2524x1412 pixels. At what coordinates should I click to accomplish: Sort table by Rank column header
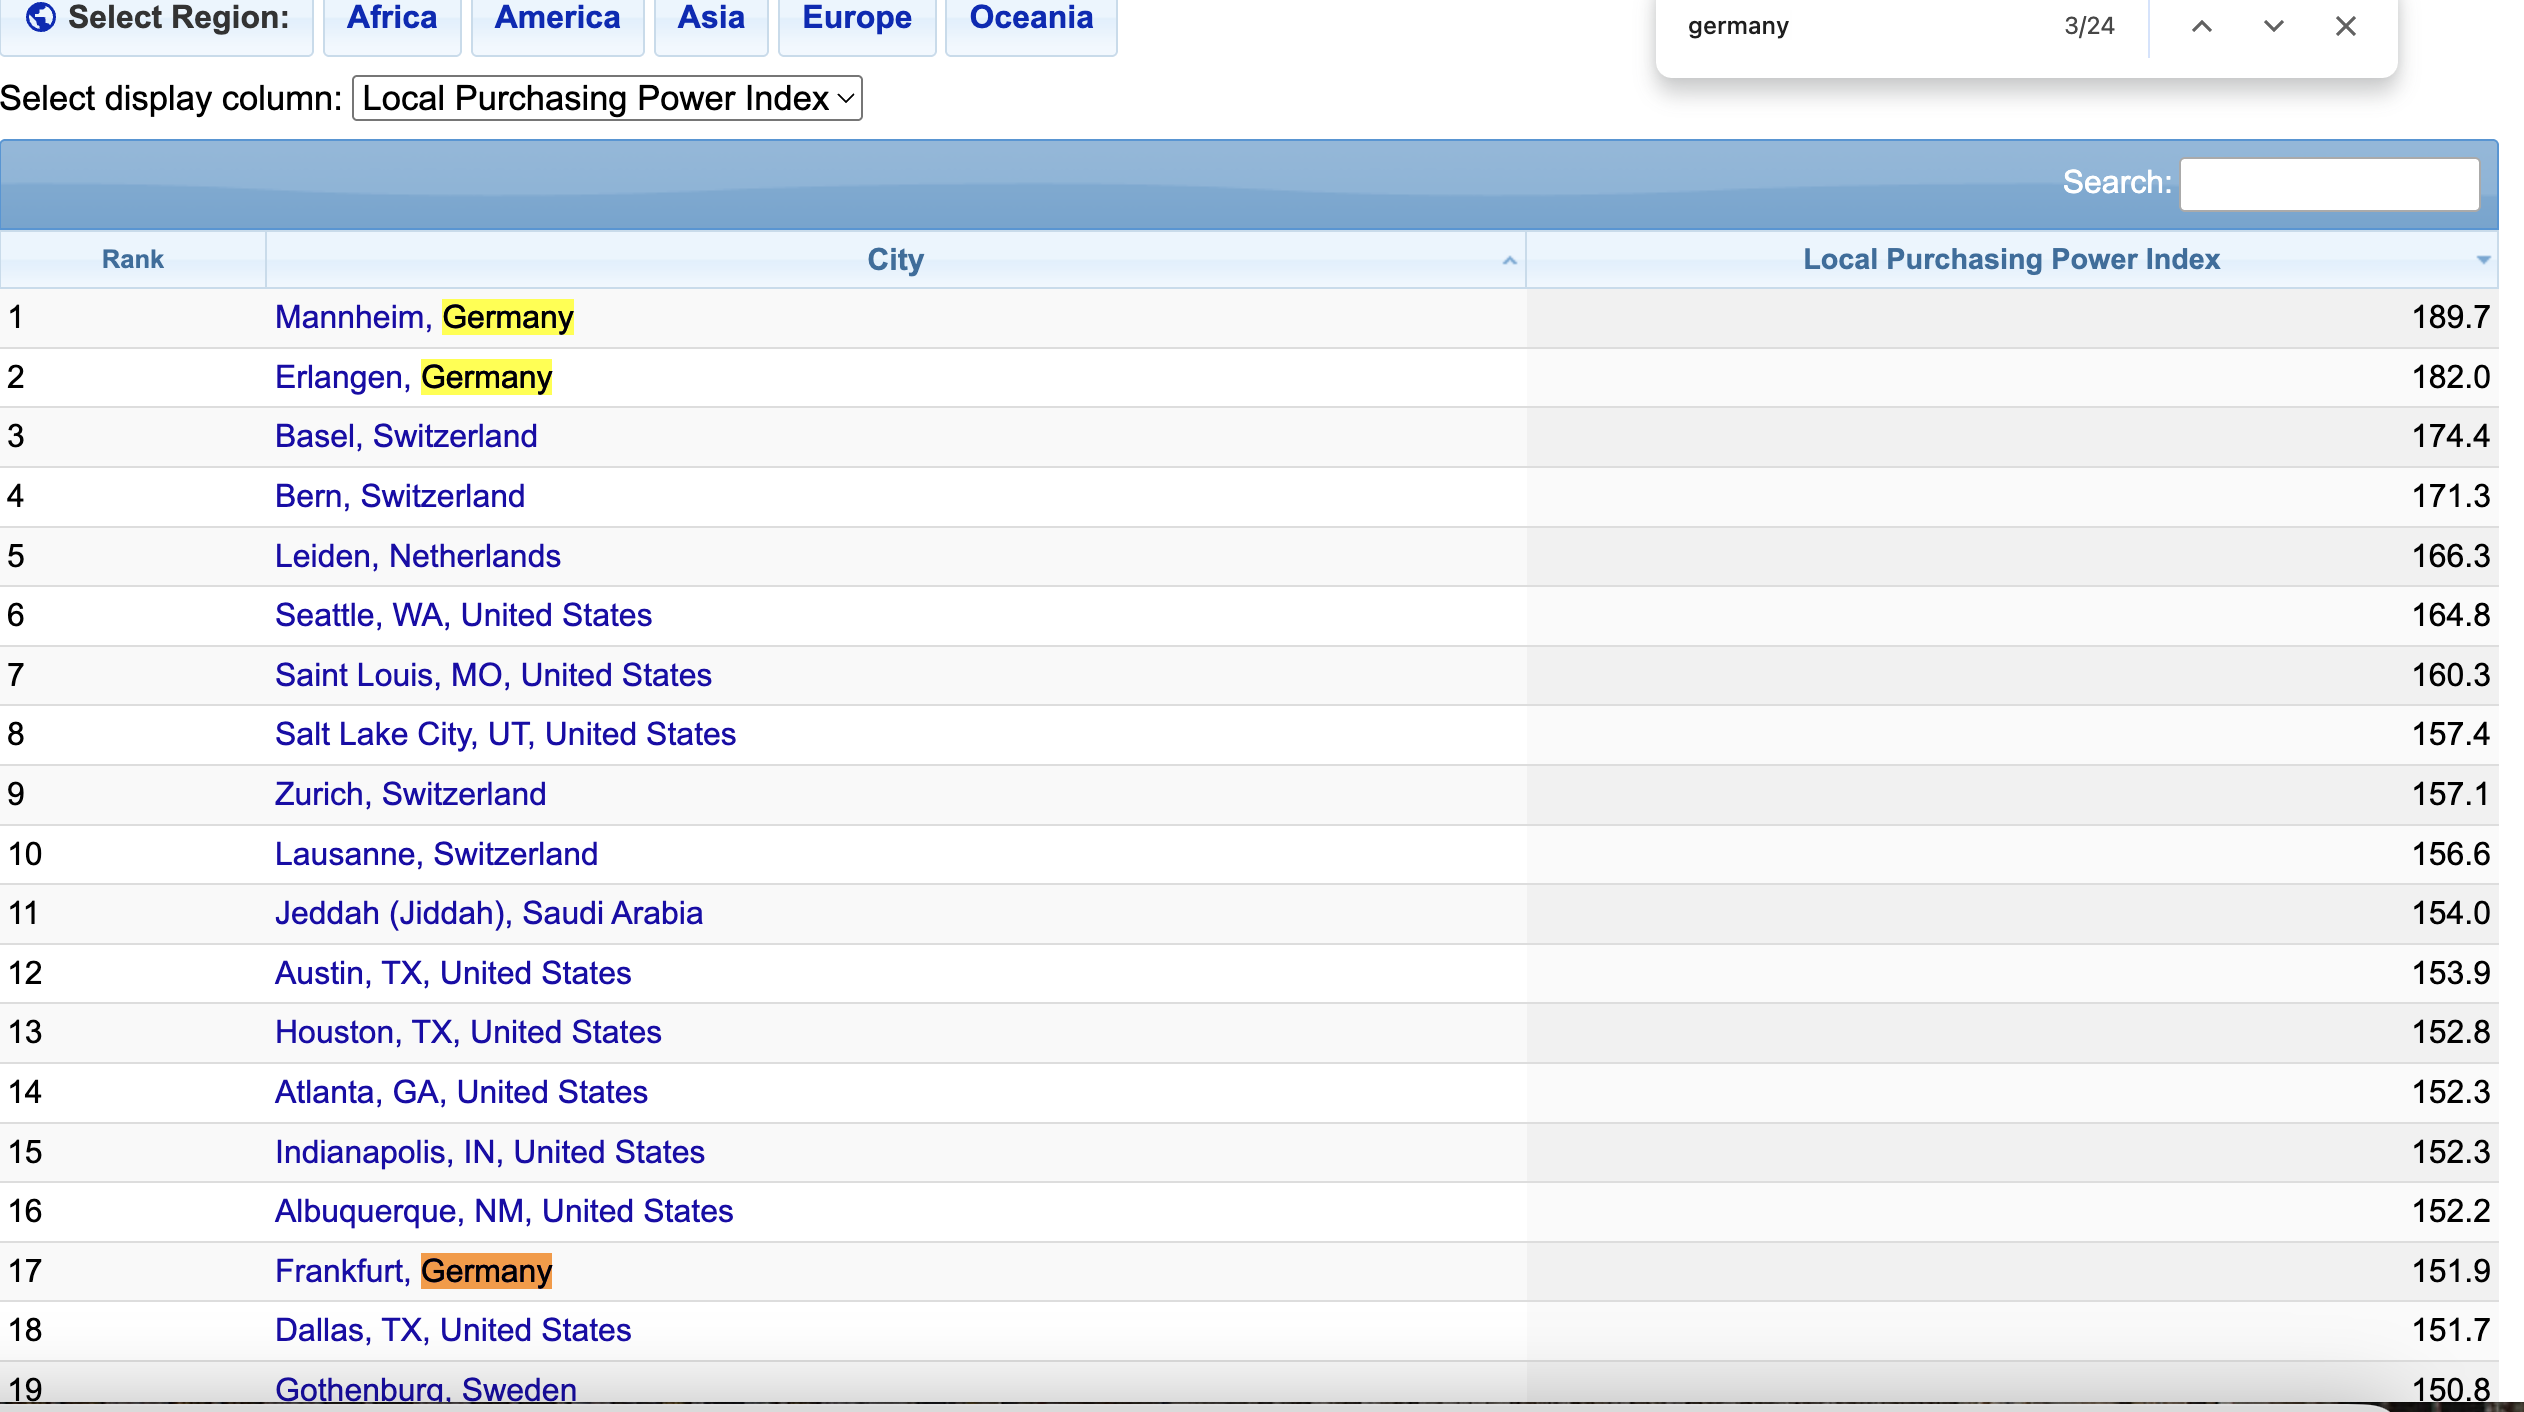click(x=132, y=260)
